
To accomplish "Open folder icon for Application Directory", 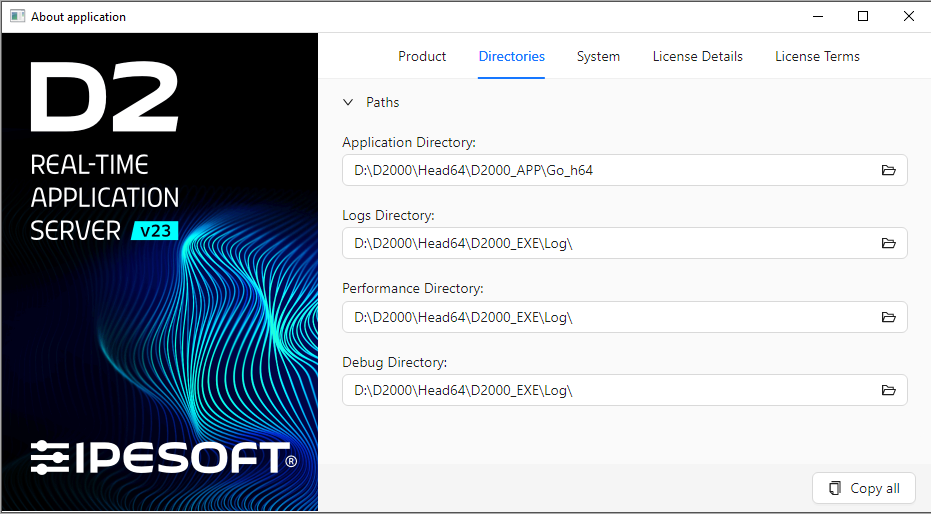I will coord(888,171).
